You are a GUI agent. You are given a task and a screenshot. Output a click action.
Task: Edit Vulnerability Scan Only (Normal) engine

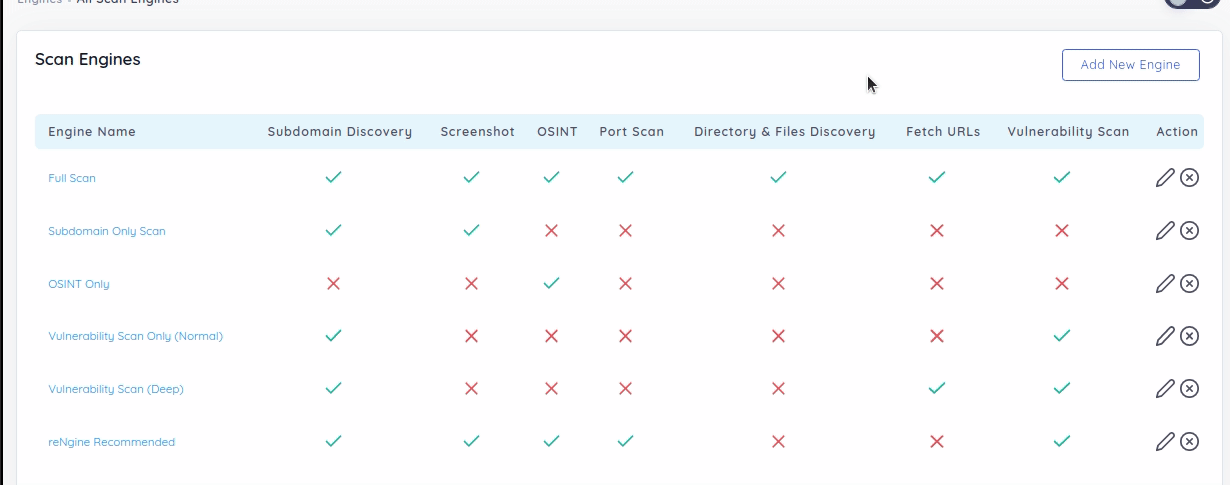[x=1165, y=336]
